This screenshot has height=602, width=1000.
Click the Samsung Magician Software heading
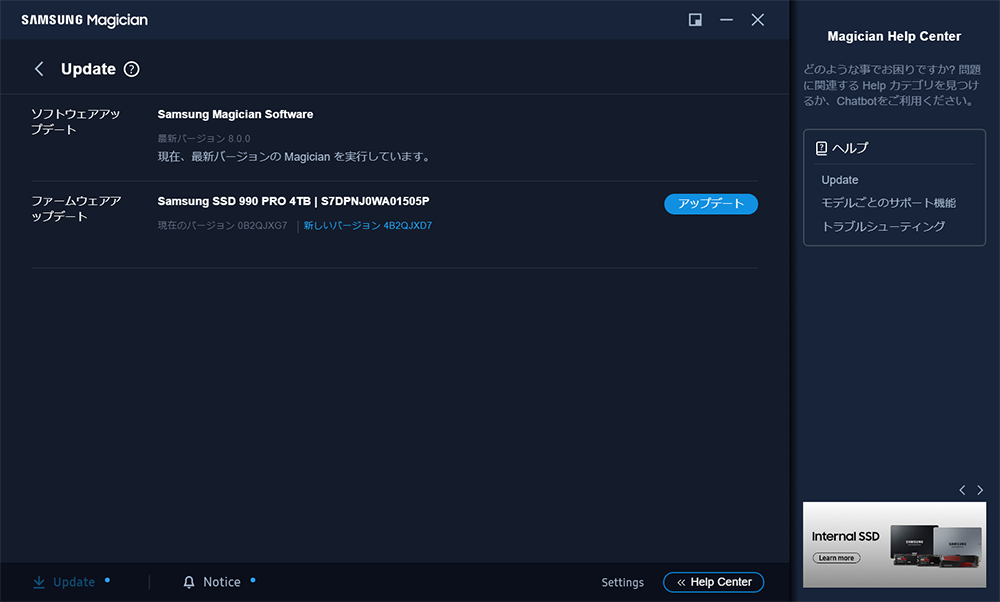[235, 114]
